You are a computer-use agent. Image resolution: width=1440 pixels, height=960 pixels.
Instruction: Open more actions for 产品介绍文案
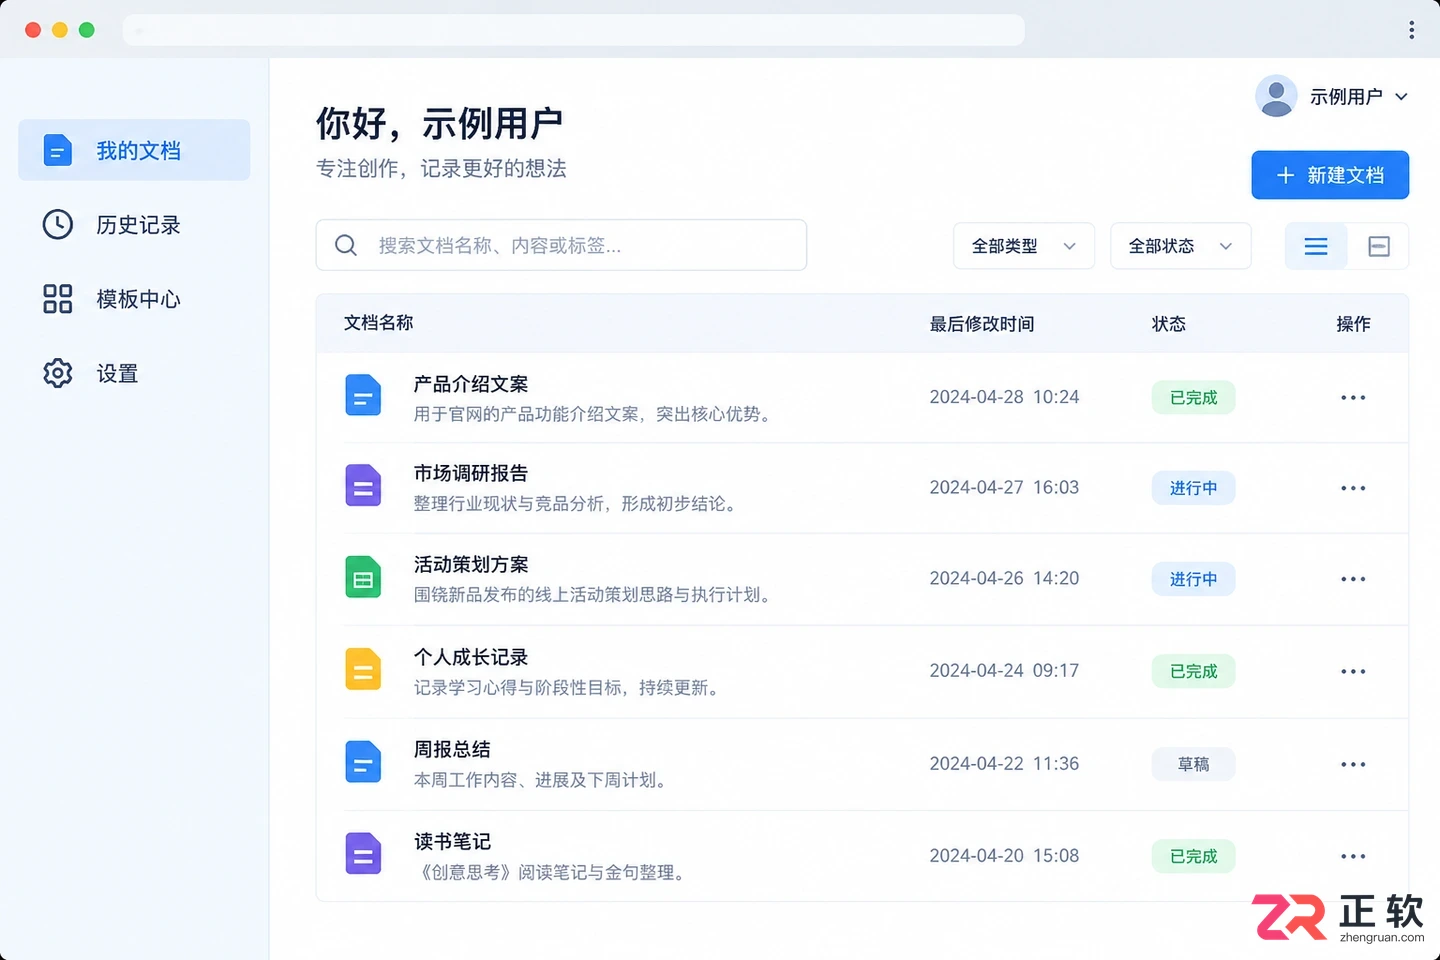(x=1353, y=398)
